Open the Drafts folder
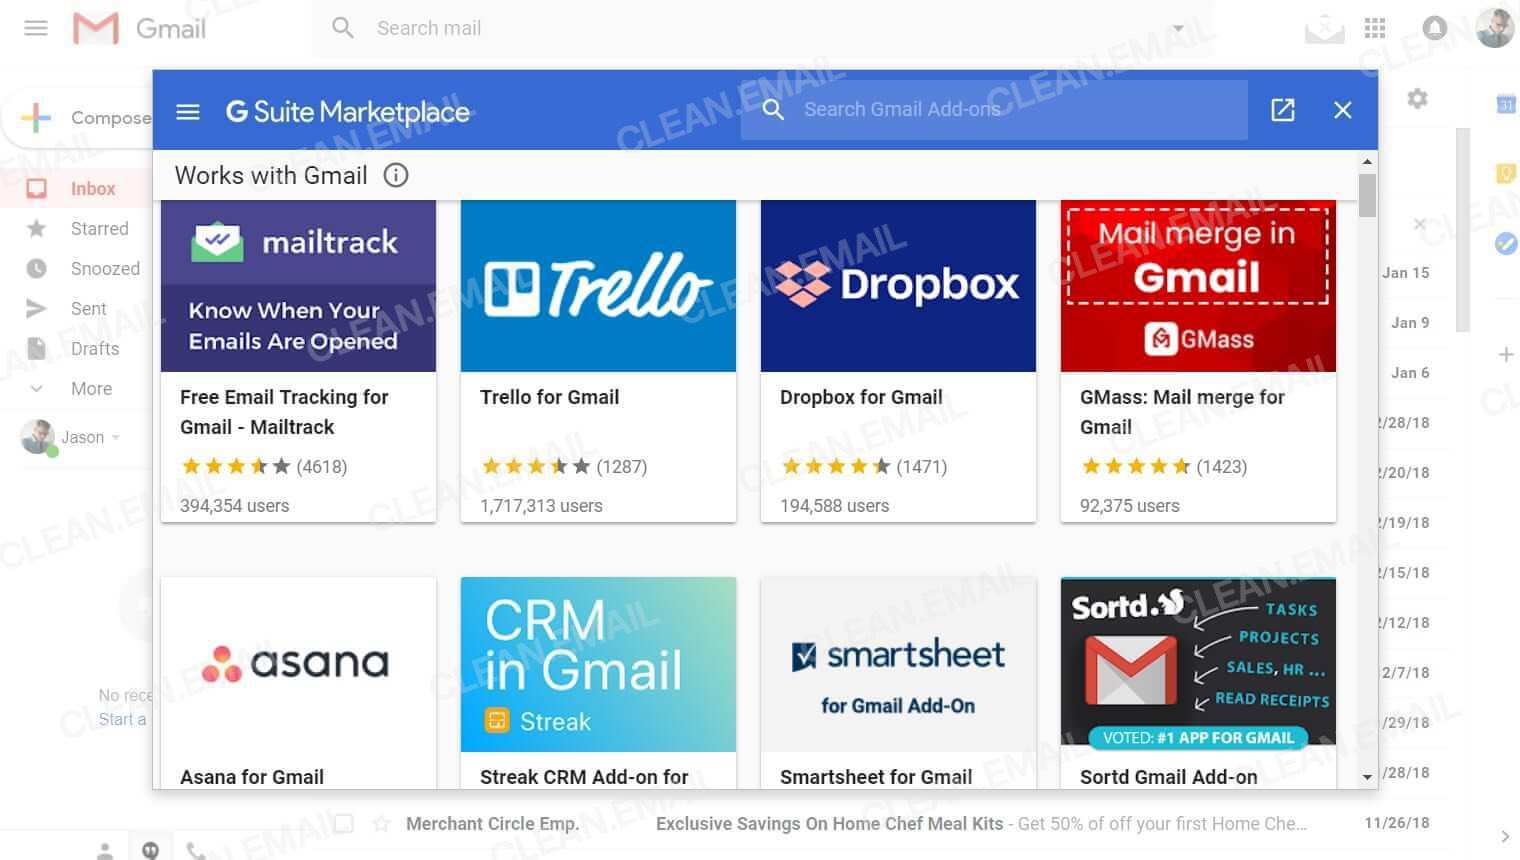This screenshot has height=860, width=1520. (x=94, y=348)
